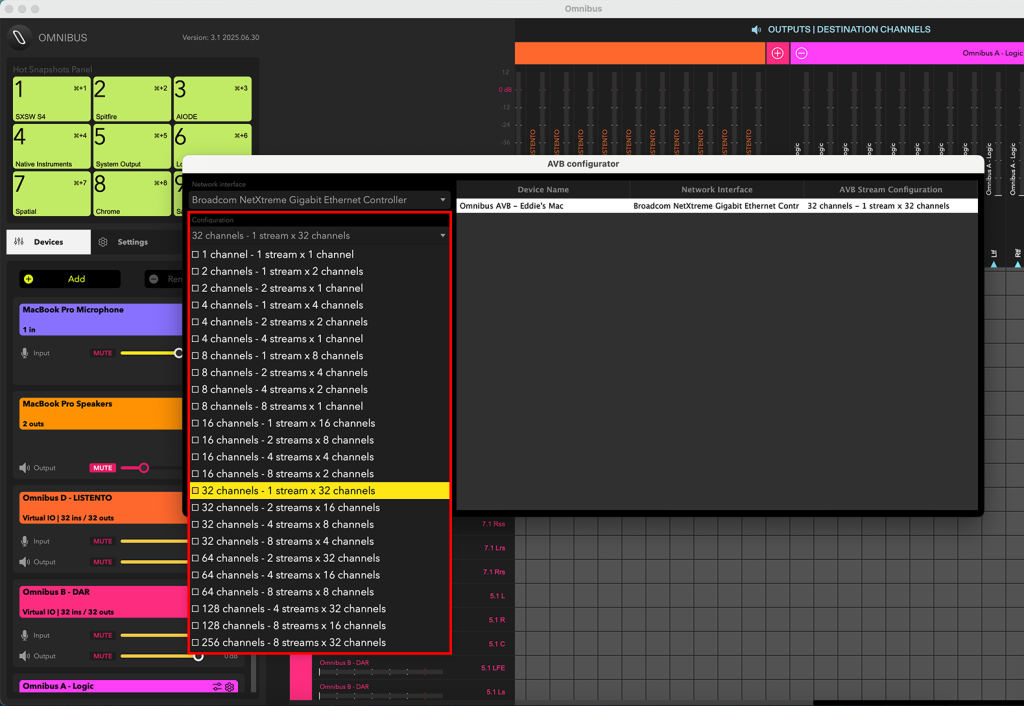Select 8 channels - 4 streams x 2 channels
The height and width of the screenshot is (706, 1024).
click(x=319, y=389)
